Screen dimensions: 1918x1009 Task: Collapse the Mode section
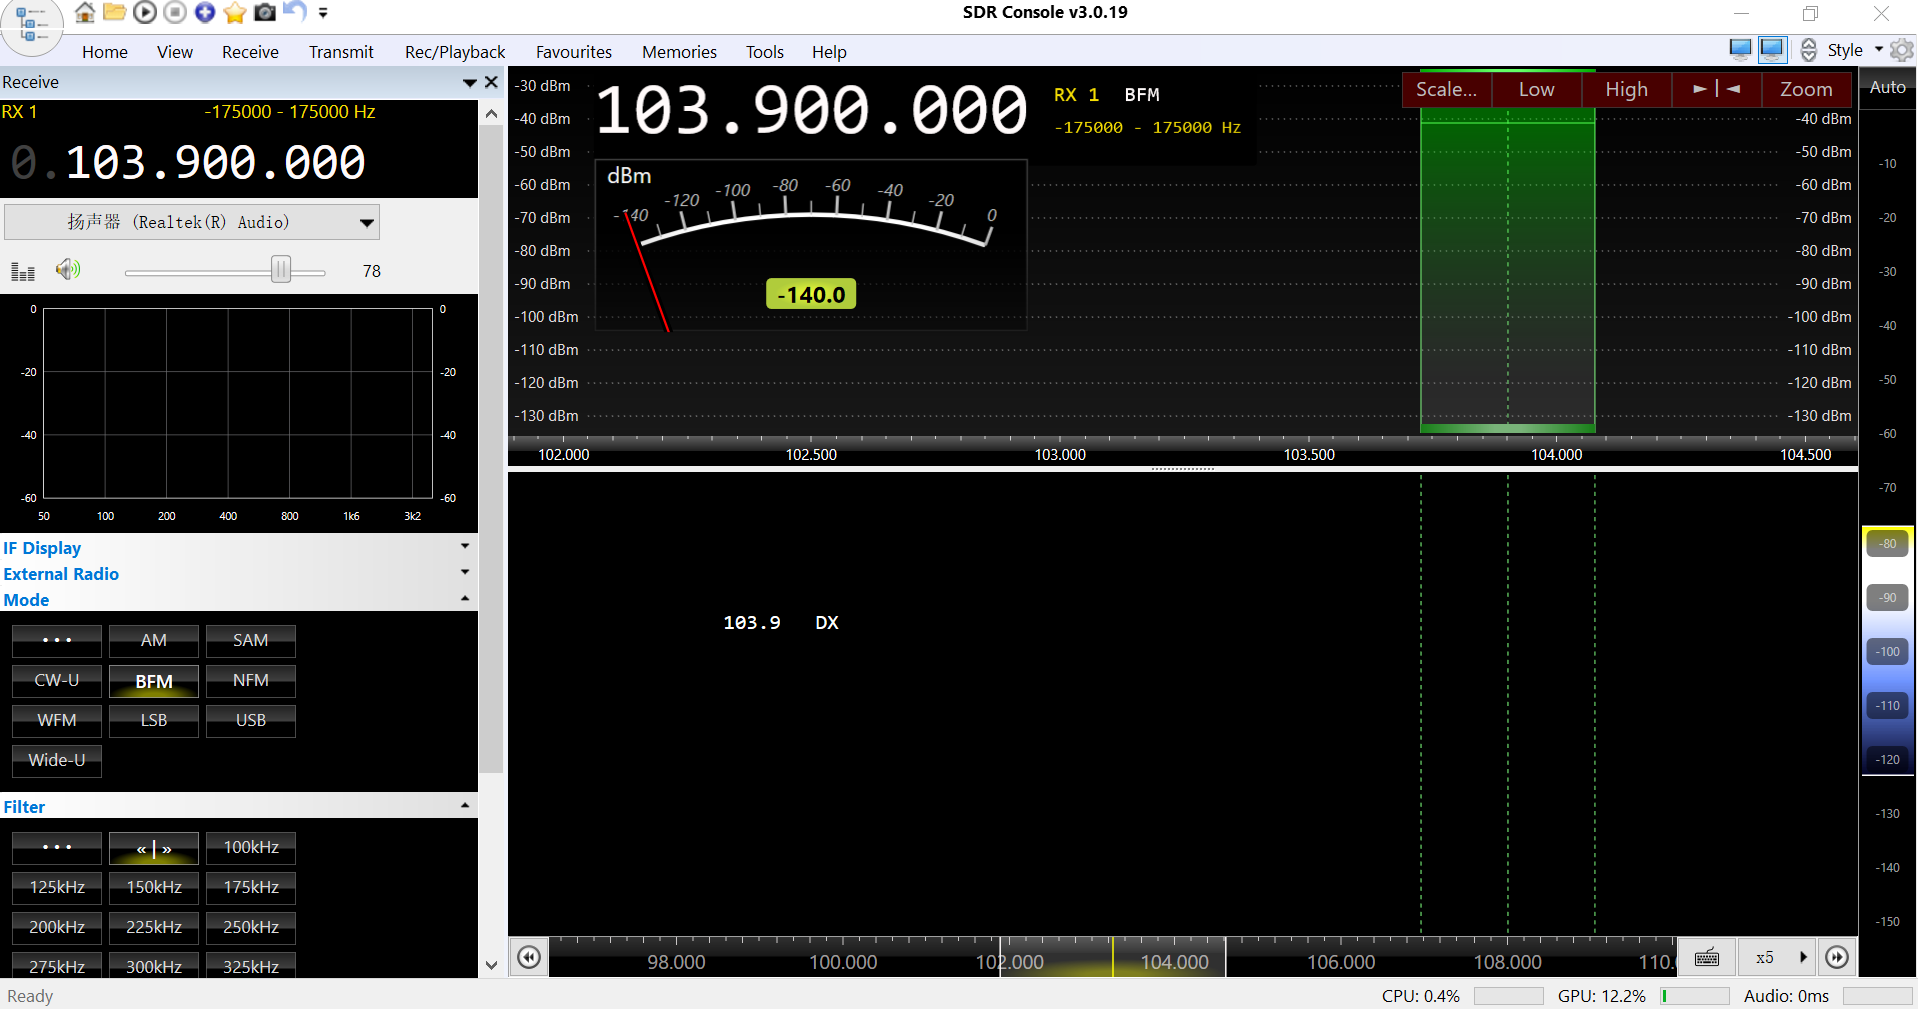464,599
